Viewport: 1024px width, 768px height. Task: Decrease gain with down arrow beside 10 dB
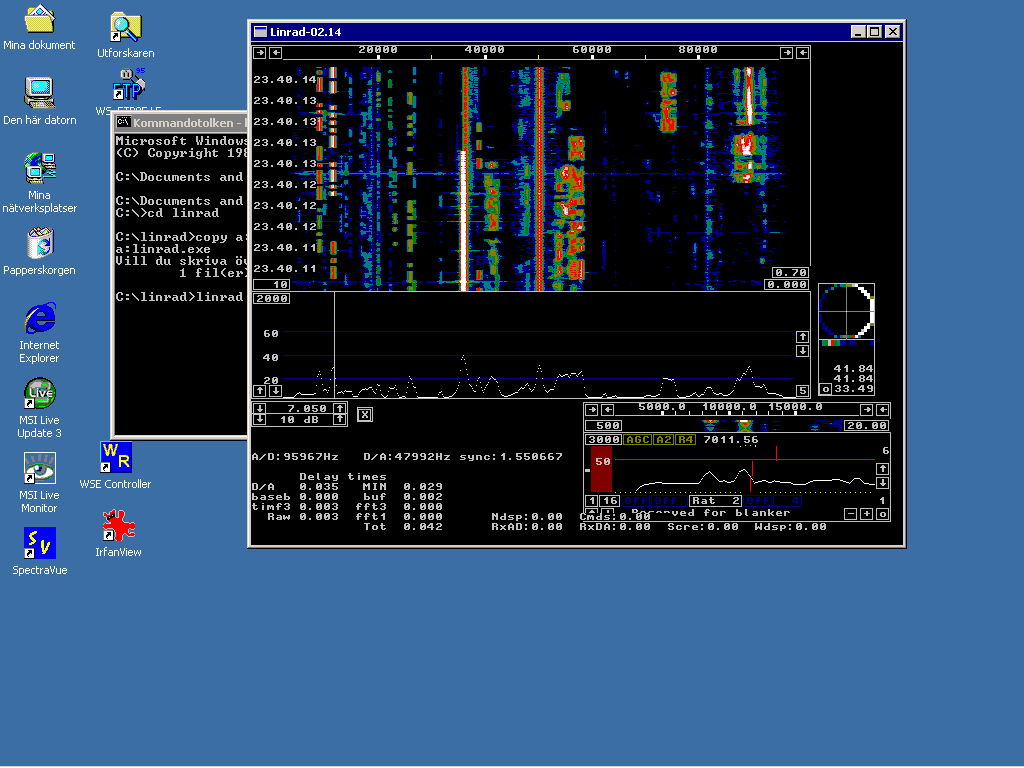(260, 419)
